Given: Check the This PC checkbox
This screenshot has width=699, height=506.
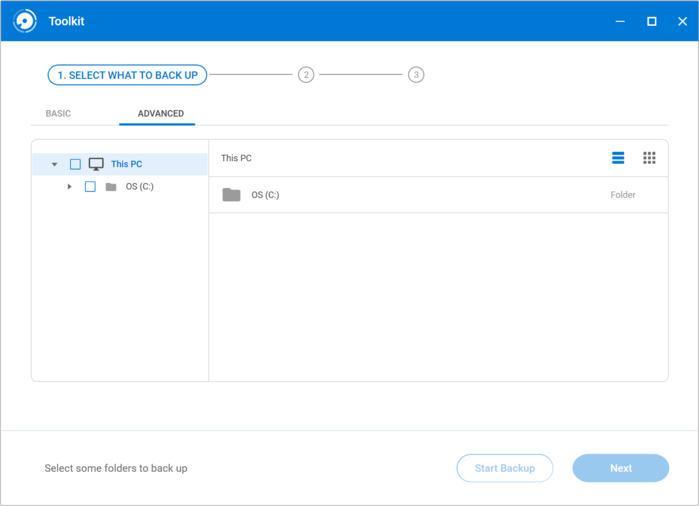Looking at the screenshot, I should point(75,164).
